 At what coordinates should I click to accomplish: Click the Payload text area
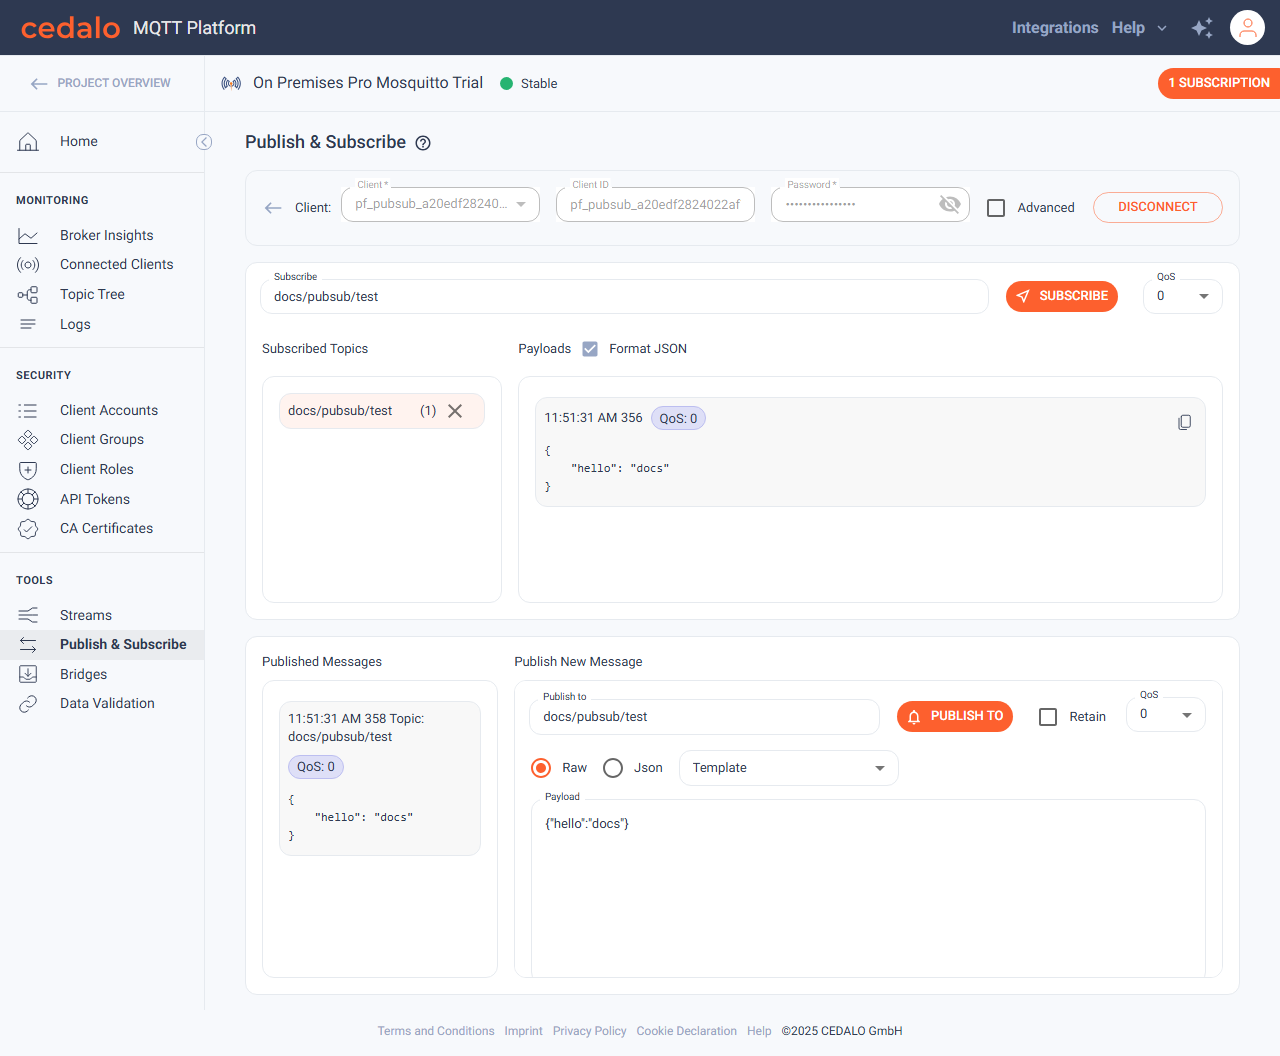(868, 888)
